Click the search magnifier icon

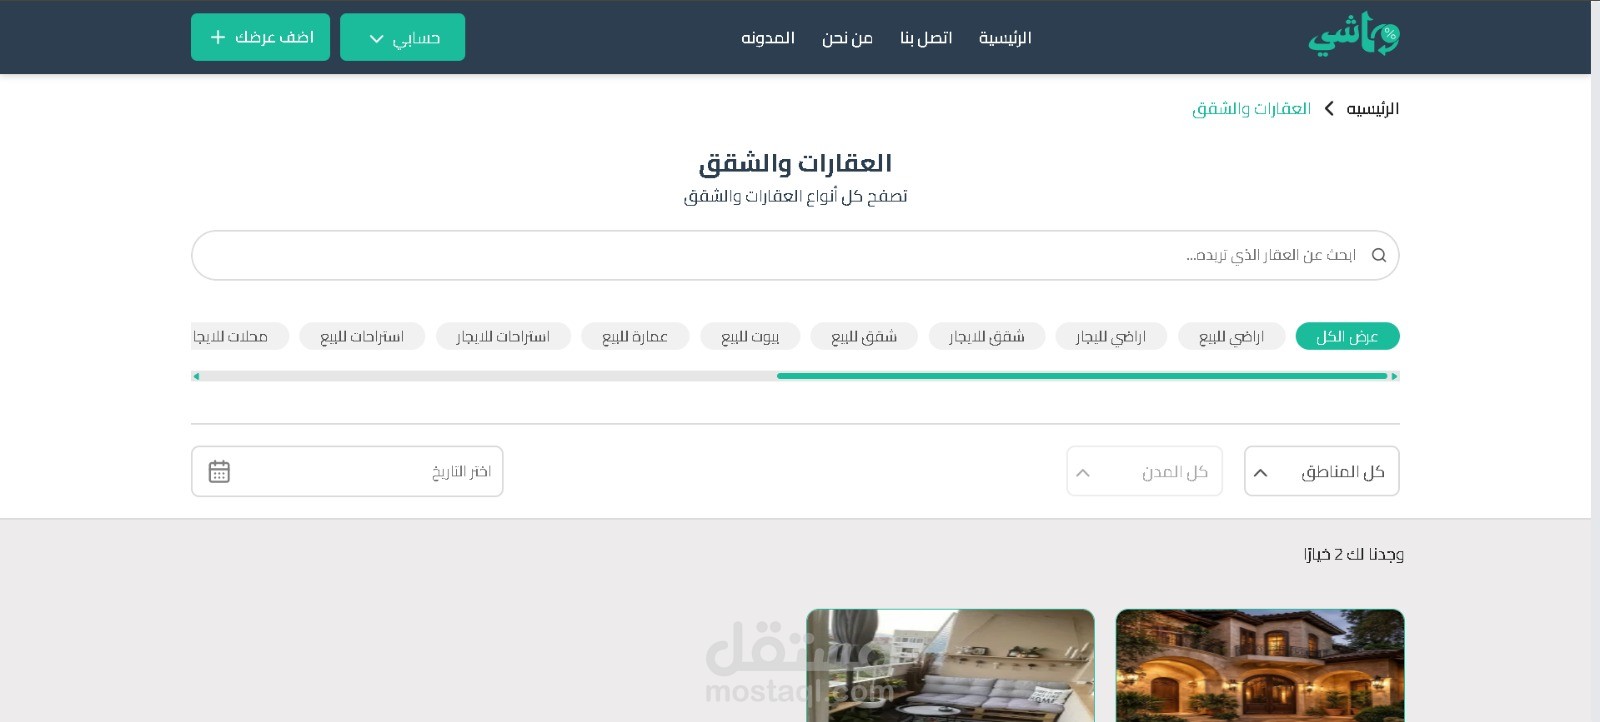click(1379, 255)
